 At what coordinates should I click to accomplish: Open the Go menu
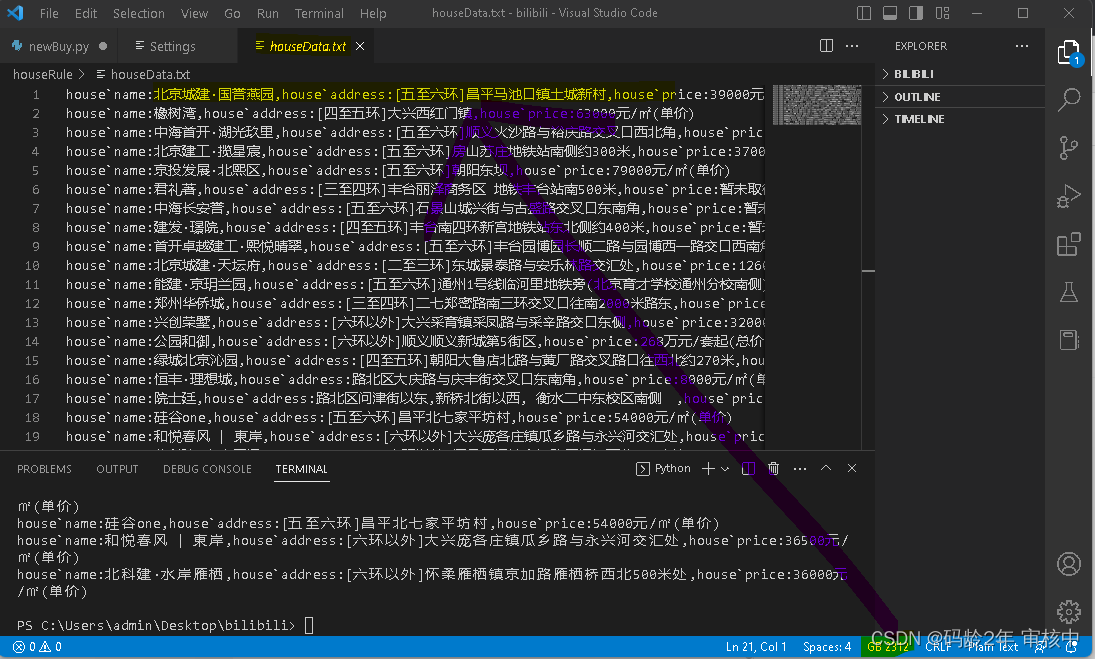(233, 13)
